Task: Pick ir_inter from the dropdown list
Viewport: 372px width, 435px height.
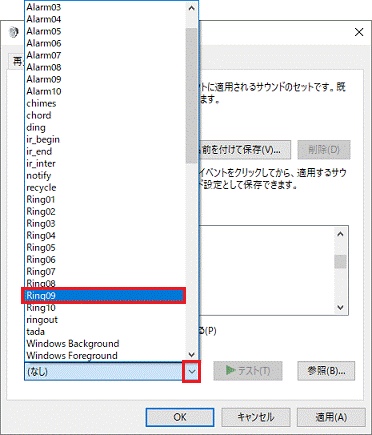Action: 105,163
